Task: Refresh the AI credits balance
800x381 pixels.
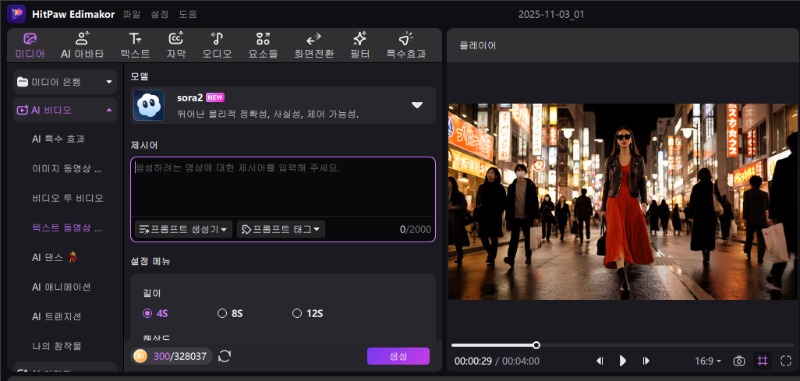Action: pos(224,356)
